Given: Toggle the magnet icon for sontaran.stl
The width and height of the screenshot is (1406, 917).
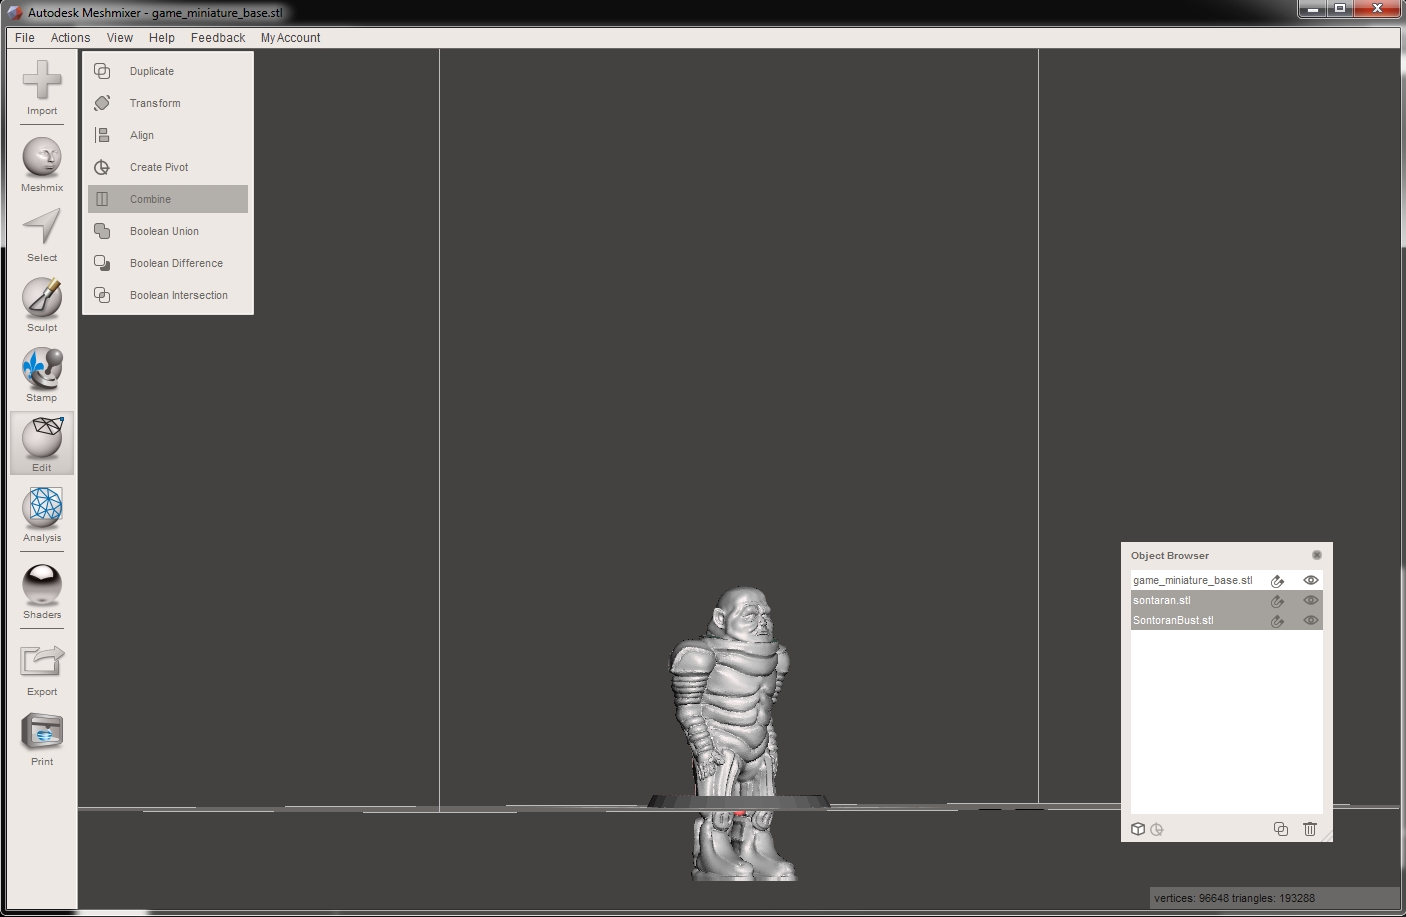Looking at the screenshot, I should (1277, 601).
